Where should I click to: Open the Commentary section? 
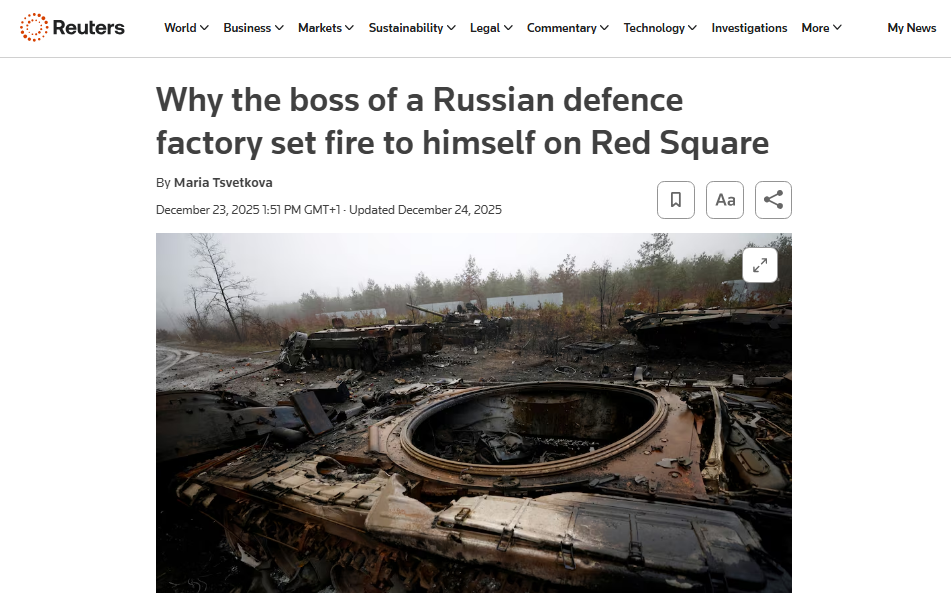[x=562, y=28]
